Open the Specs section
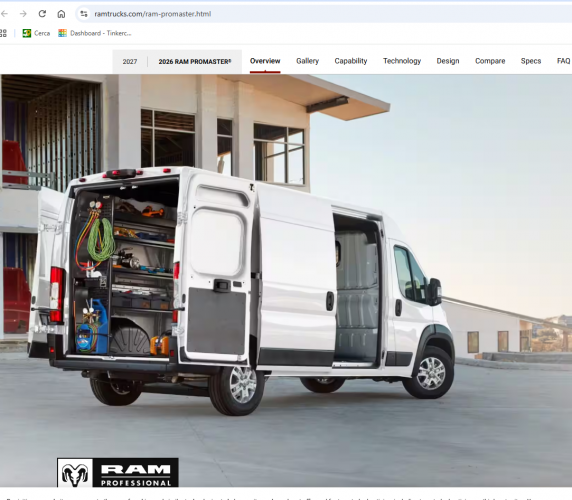The image size is (572, 500). tap(531, 61)
